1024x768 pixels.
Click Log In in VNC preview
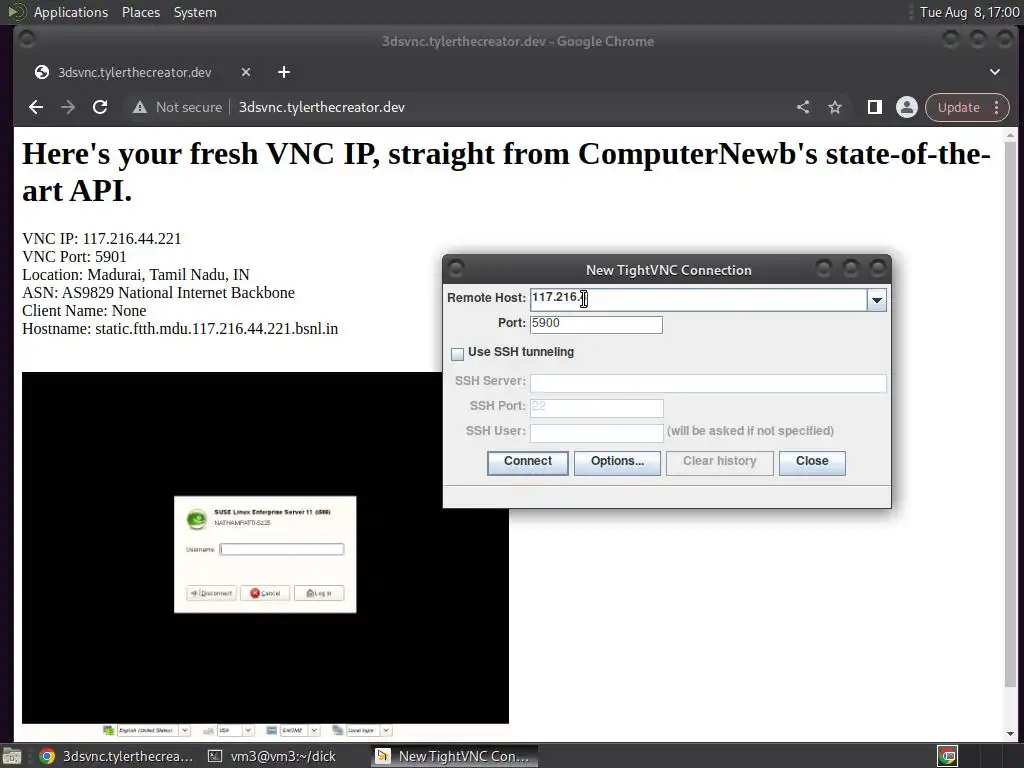(319, 593)
